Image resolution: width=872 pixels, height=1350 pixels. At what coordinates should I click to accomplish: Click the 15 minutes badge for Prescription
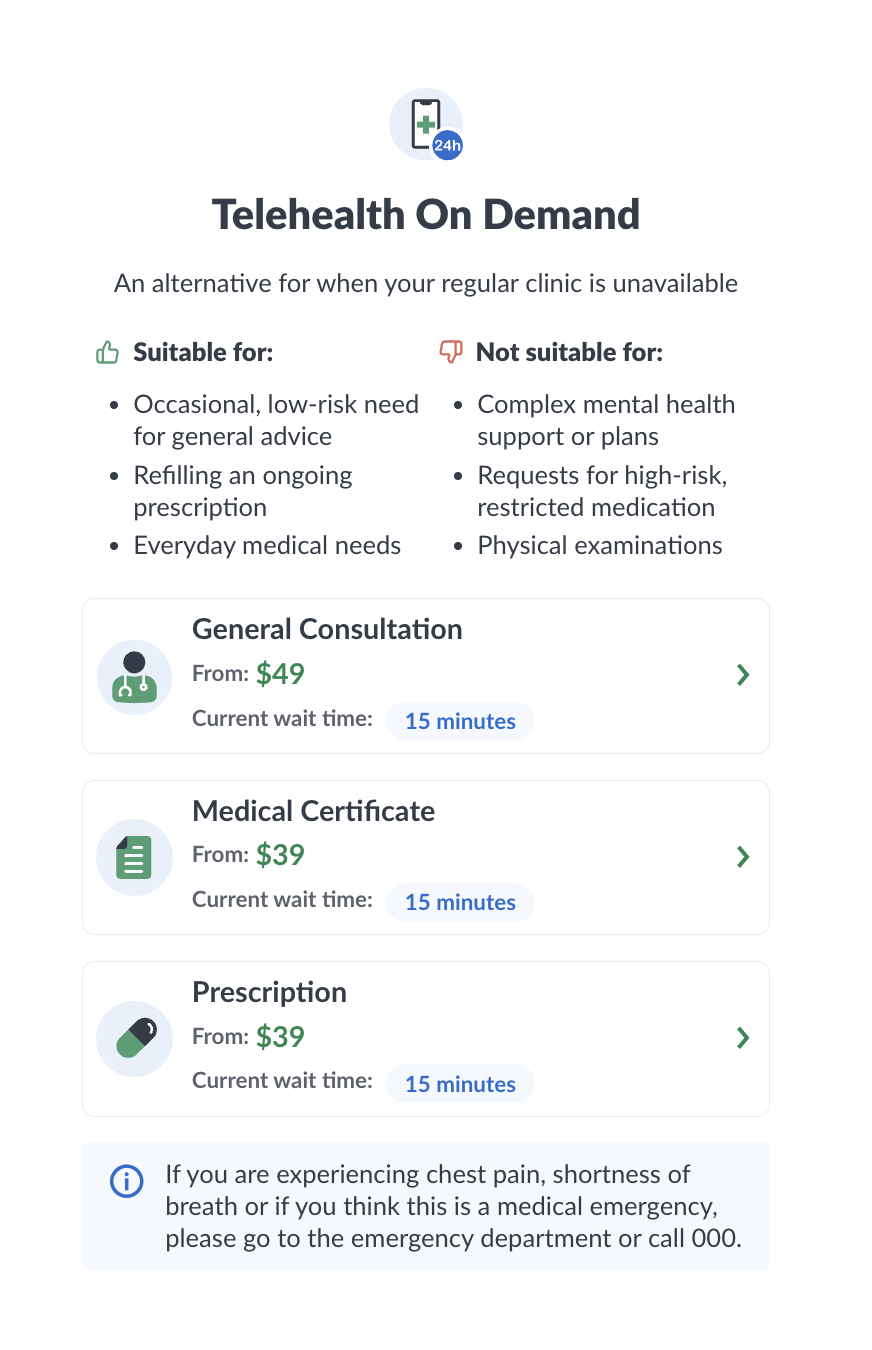(x=460, y=1083)
